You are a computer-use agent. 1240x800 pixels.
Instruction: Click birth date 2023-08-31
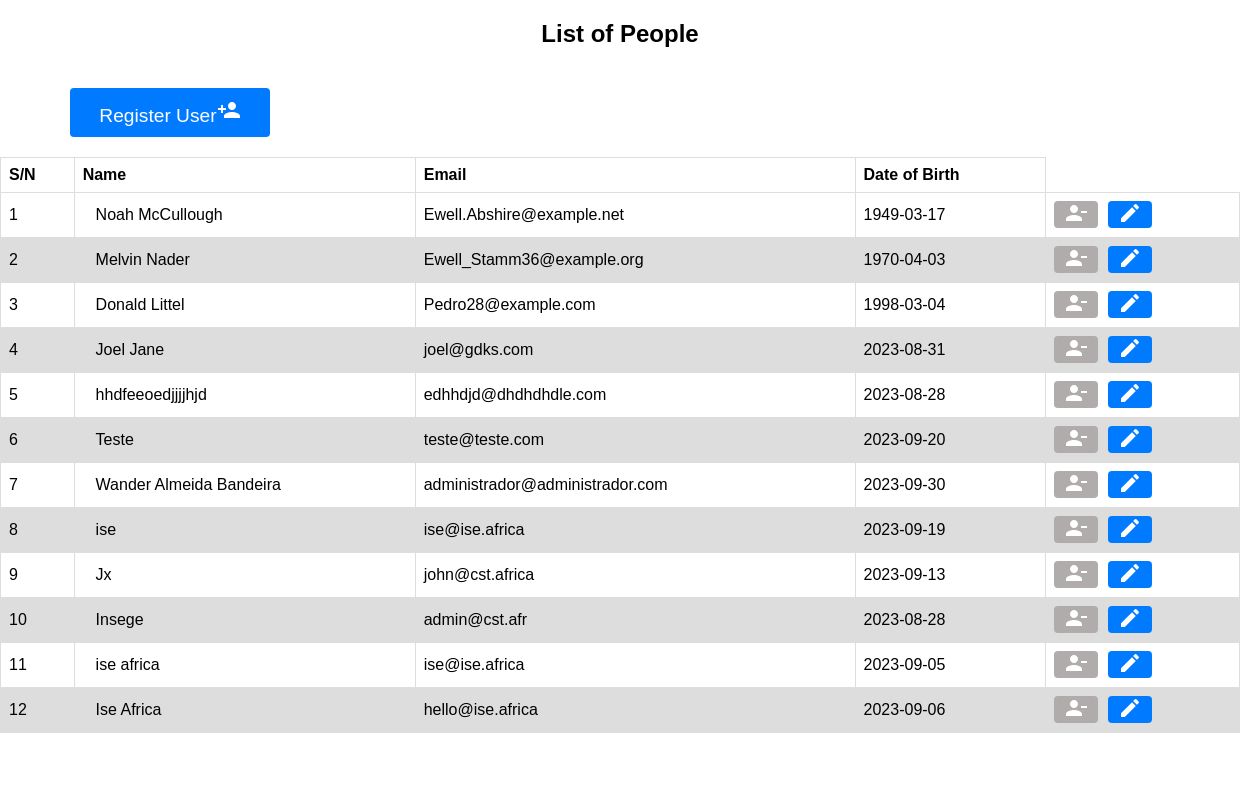pyautogui.click(x=904, y=350)
